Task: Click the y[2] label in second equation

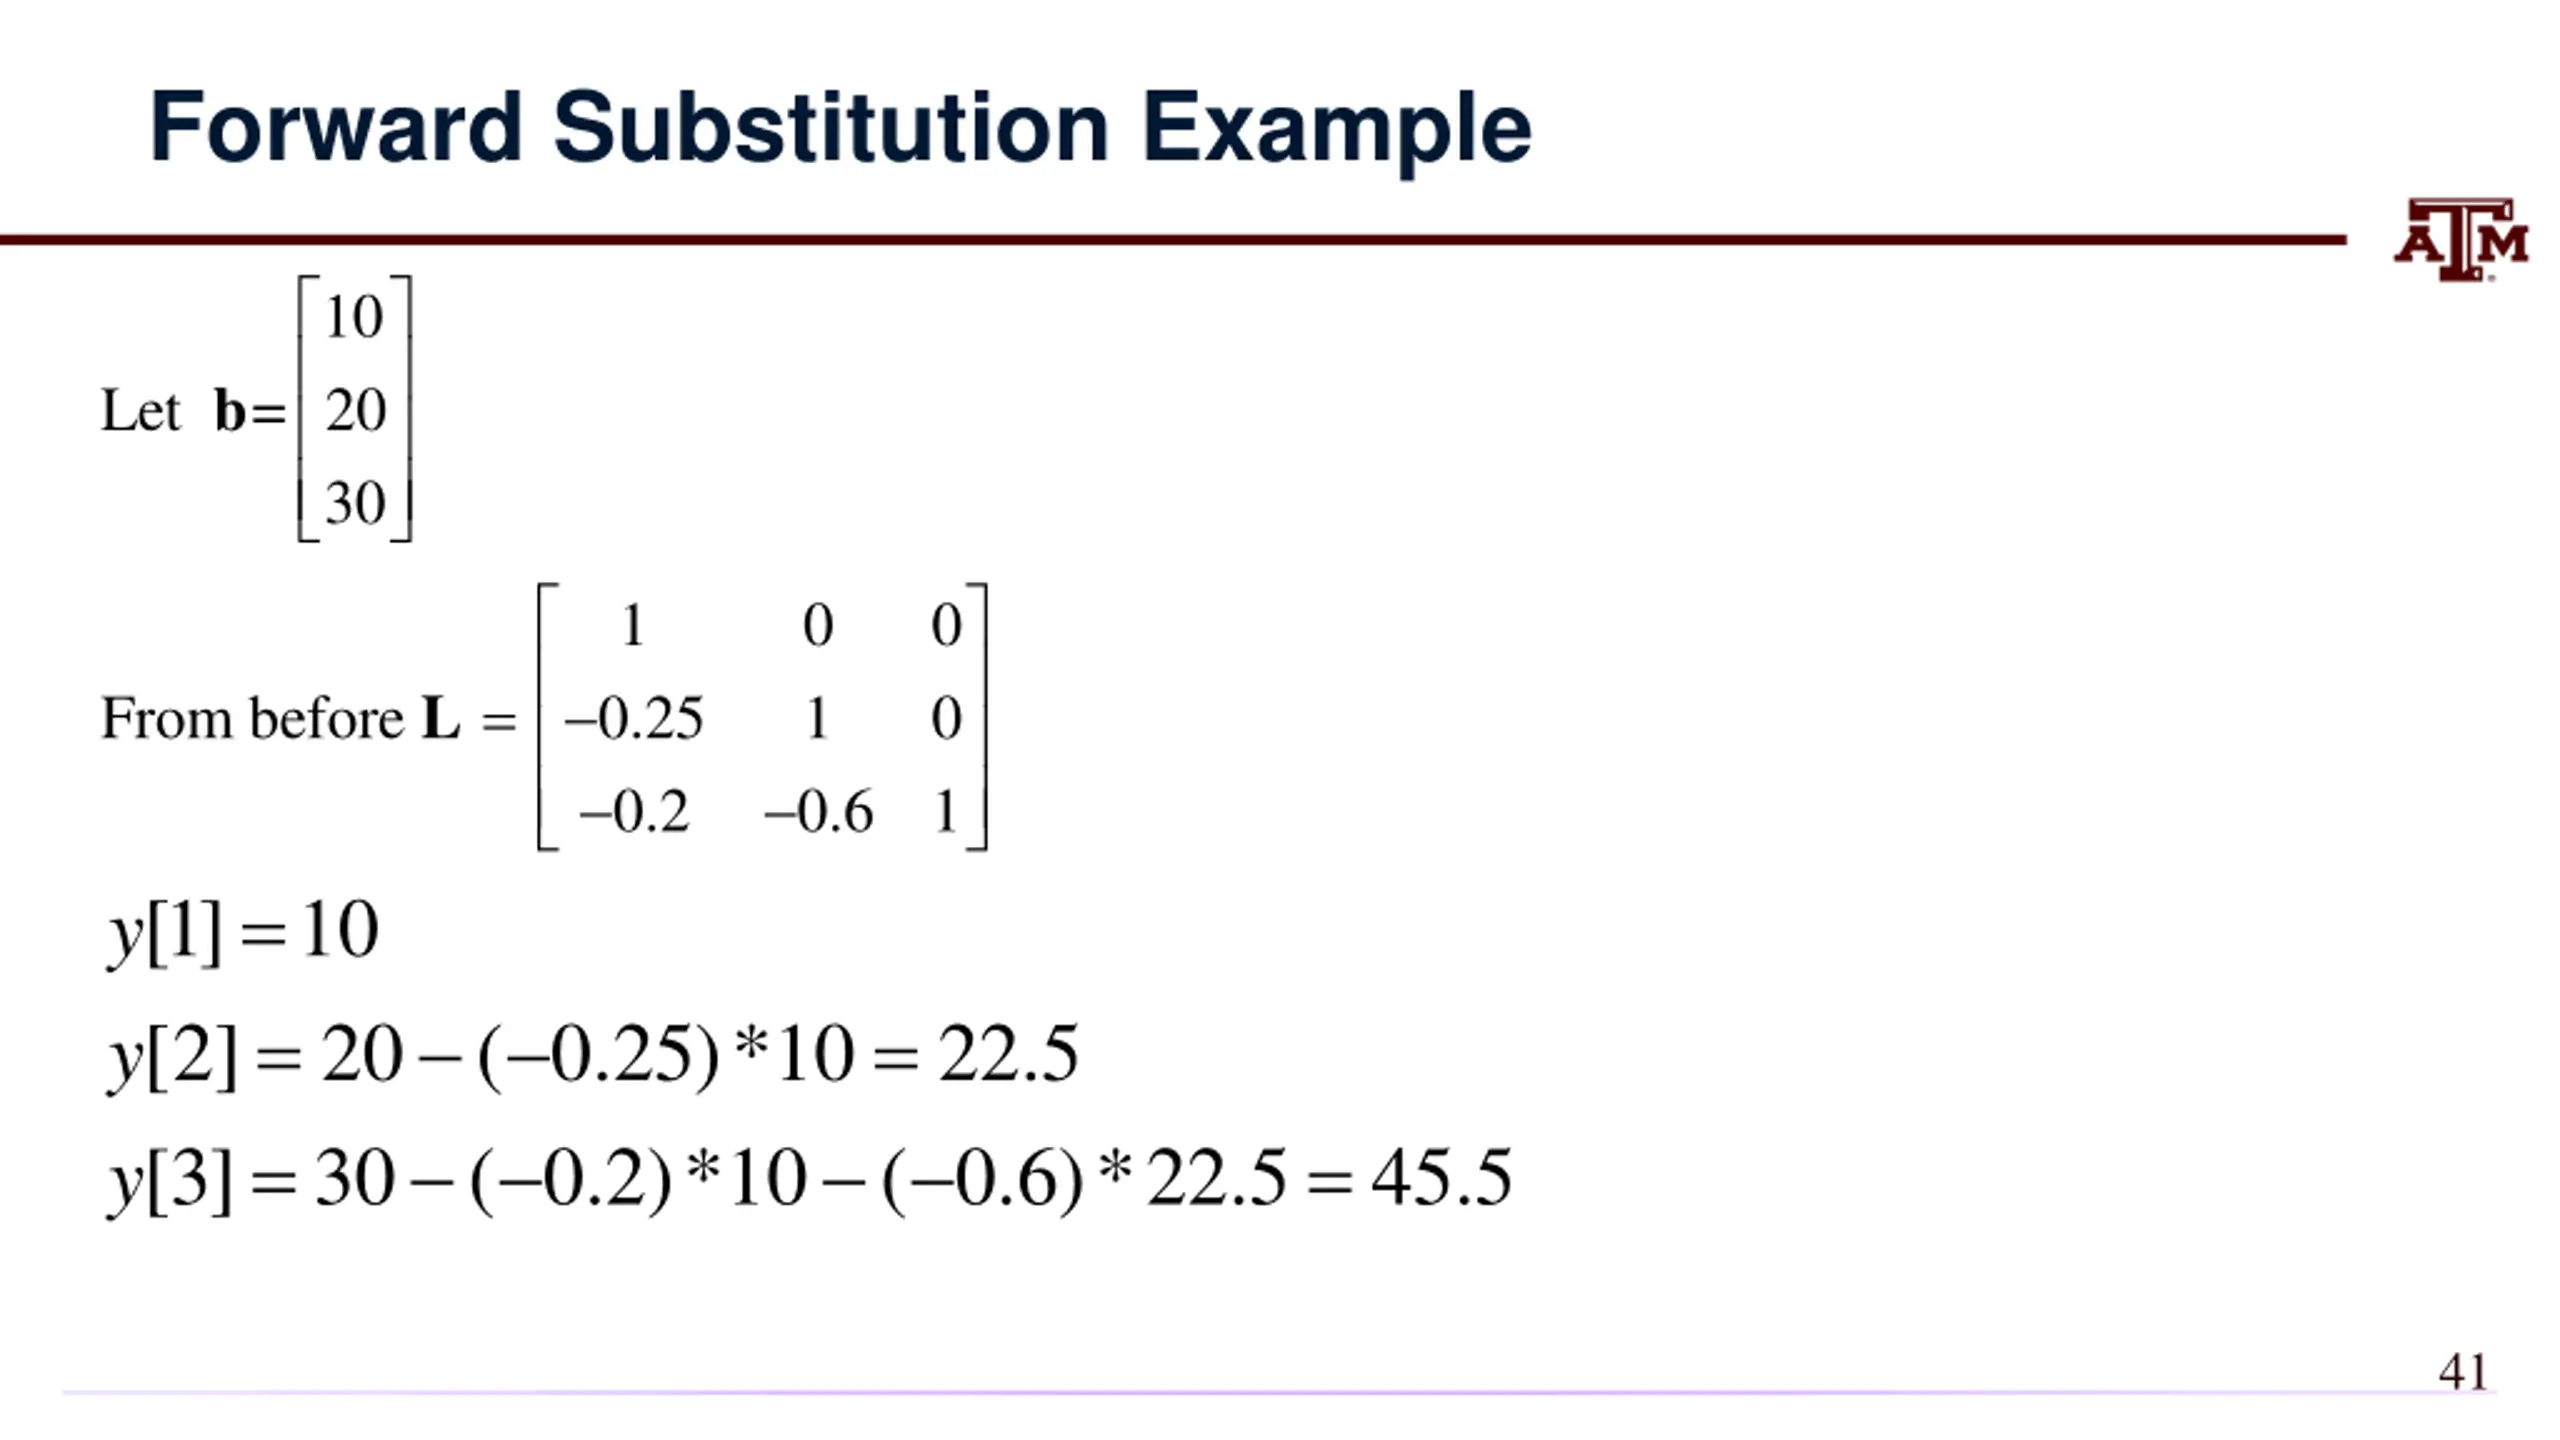Action: tap(172, 1057)
